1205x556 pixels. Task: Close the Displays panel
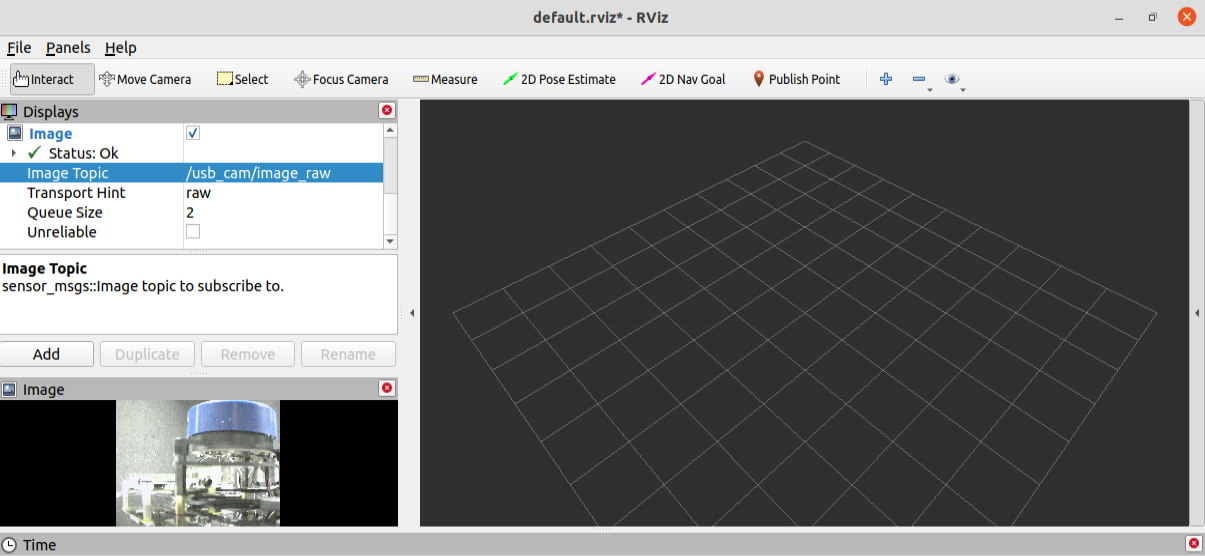[387, 111]
